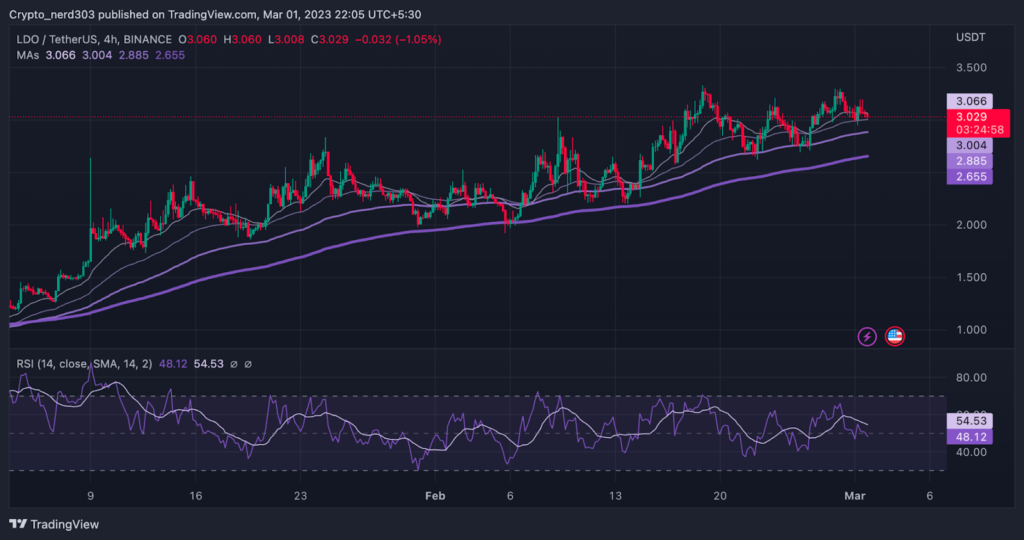Viewport: 1024px width, 540px height.
Task: Click the RSI (14, close, SMA, 14, 2) label
Action: click(x=84, y=364)
